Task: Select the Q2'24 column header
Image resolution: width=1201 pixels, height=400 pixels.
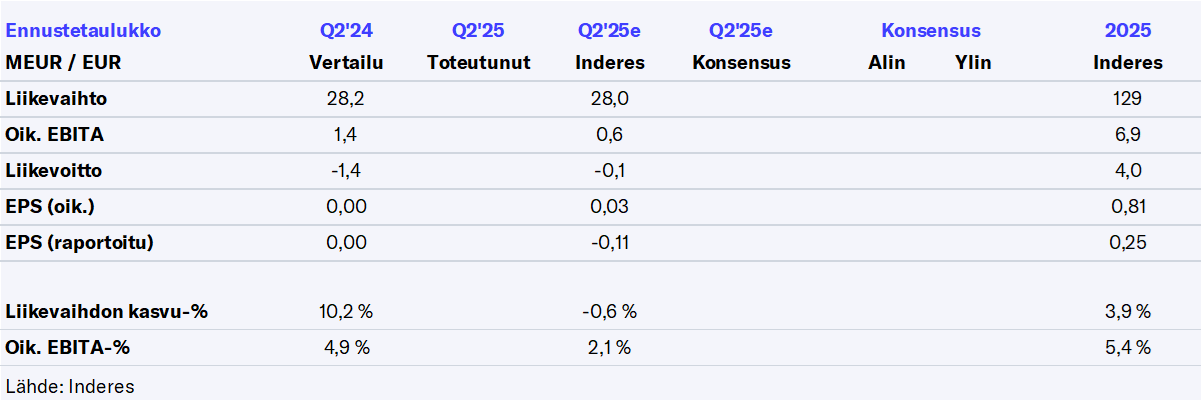Action: click(346, 31)
